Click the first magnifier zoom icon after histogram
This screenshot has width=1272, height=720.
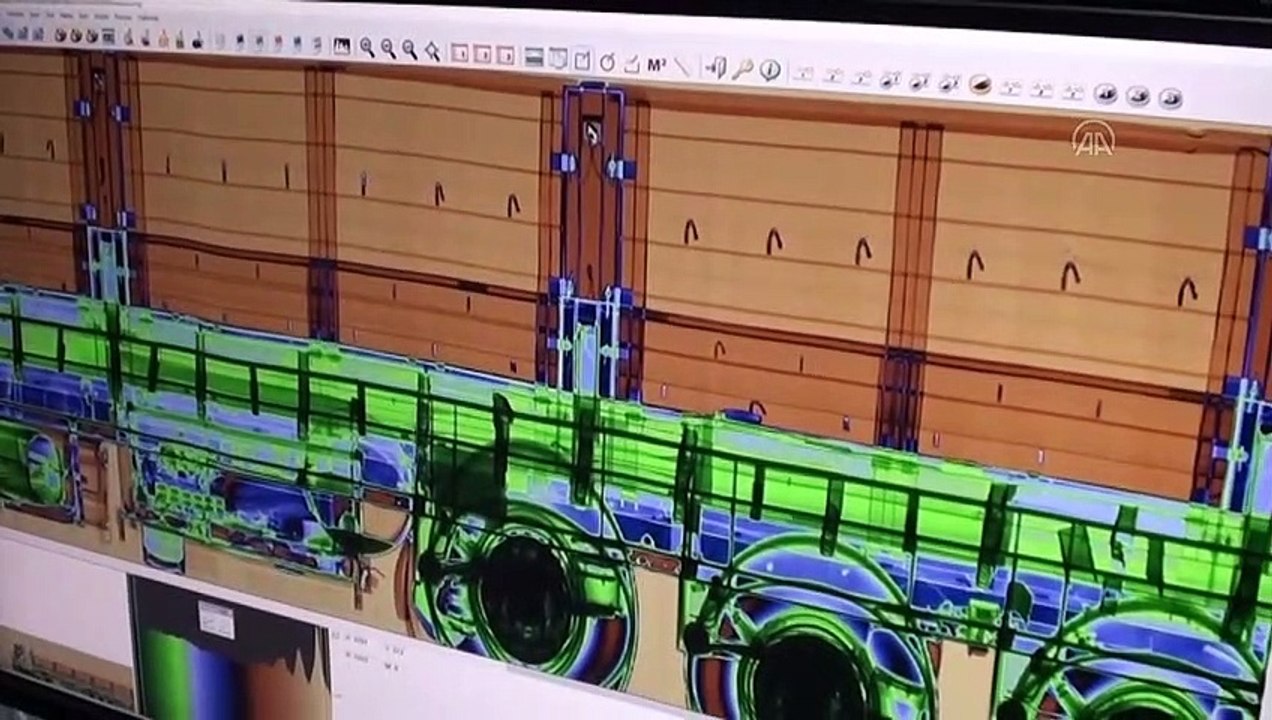coord(367,46)
